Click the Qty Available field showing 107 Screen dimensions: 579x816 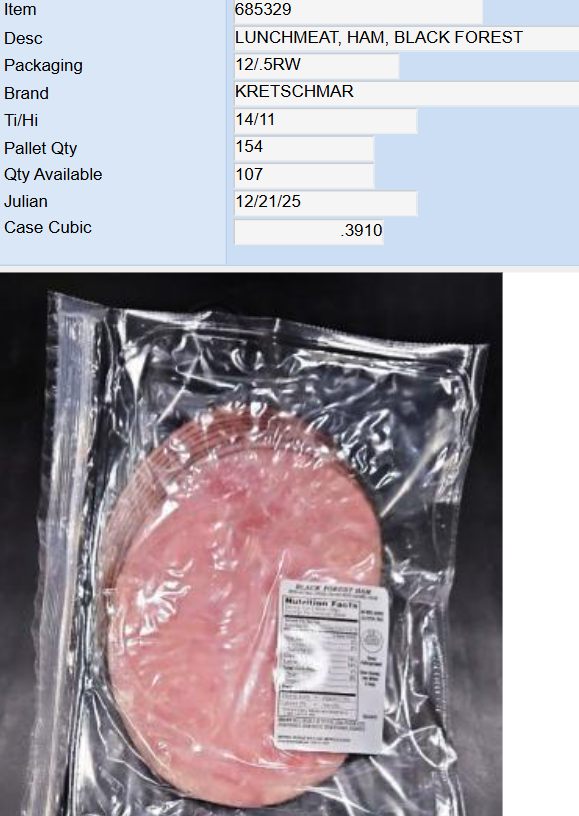(x=304, y=175)
